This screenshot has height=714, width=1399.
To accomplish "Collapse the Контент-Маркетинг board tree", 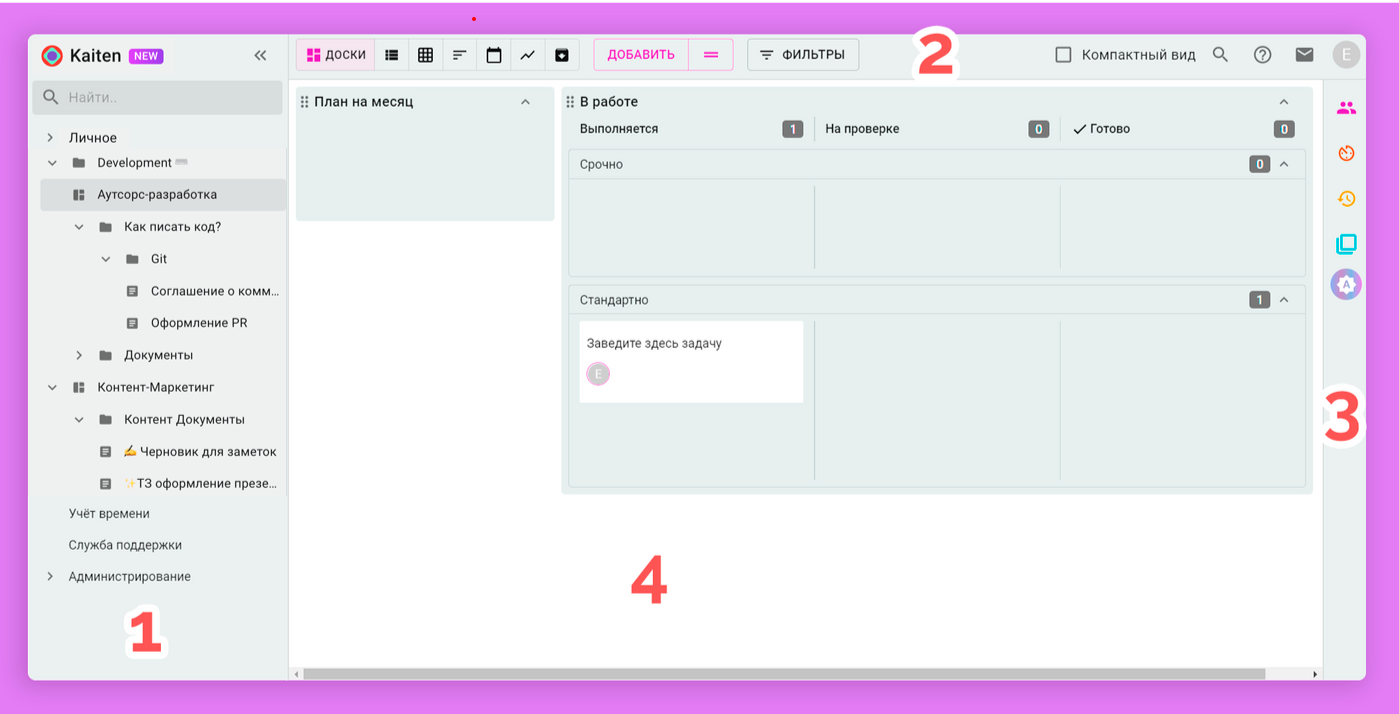I will click(x=52, y=387).
